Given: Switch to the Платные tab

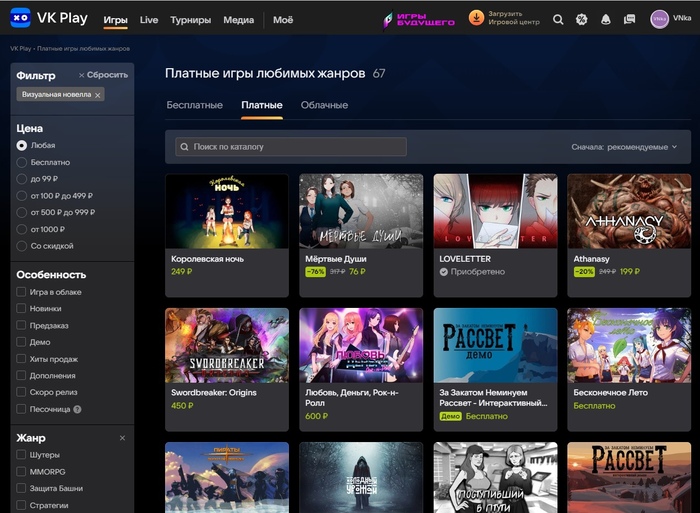Looking at the screenshot, I should [x=262, y=105].
